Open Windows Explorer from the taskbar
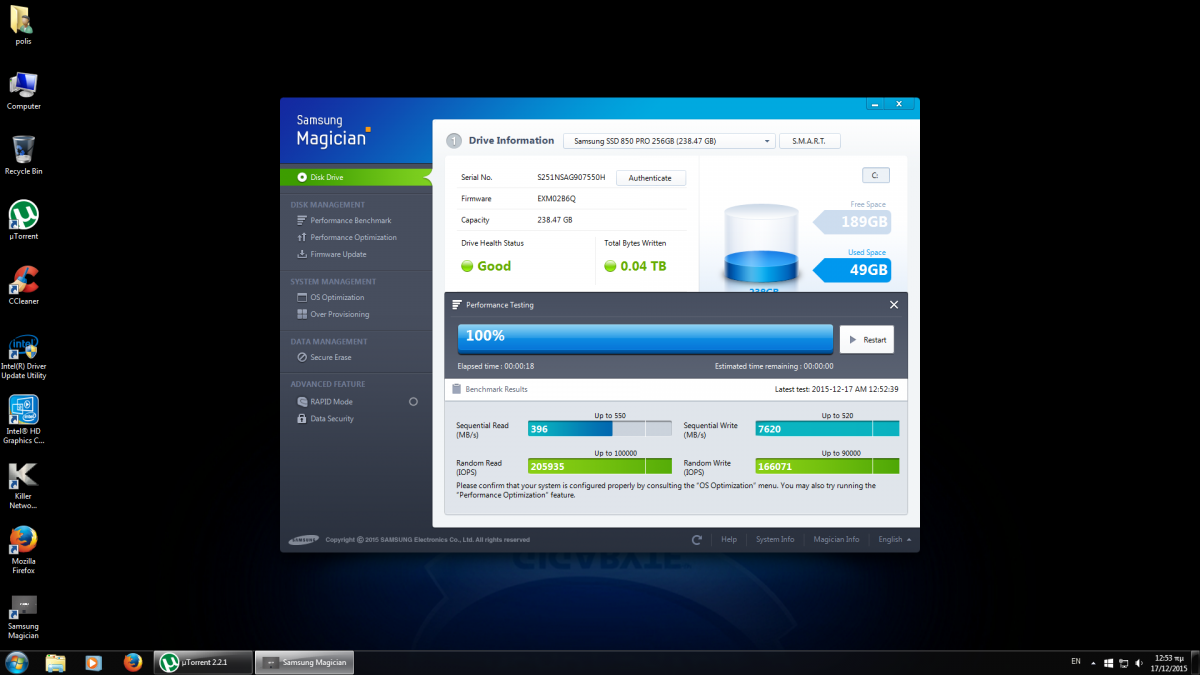Screen dimensions: 1200x675 point(56,662)
